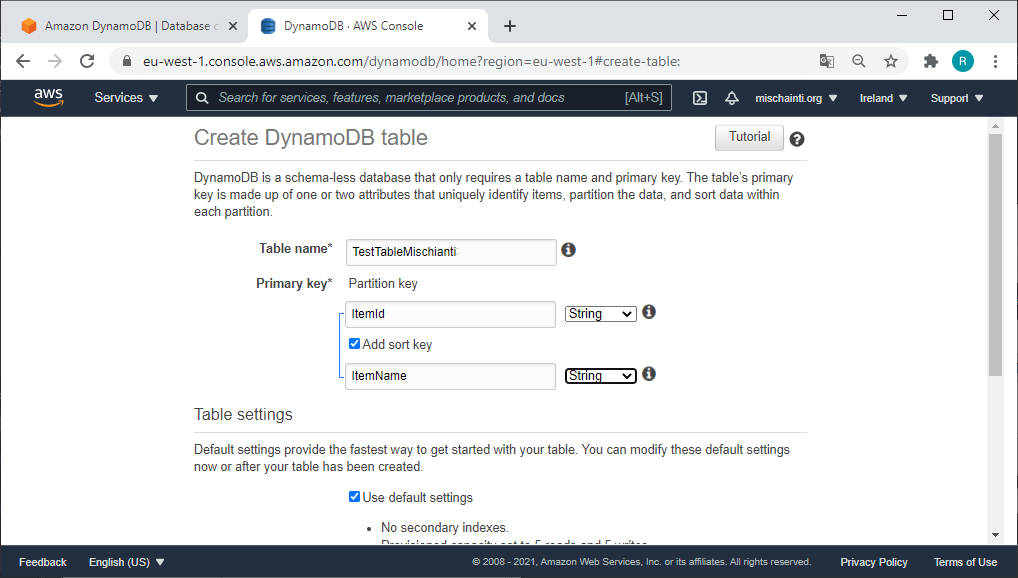Open the Chrome three-dot menu
The width and height of the screenshot is (1018, 578).
pos(995,61)
